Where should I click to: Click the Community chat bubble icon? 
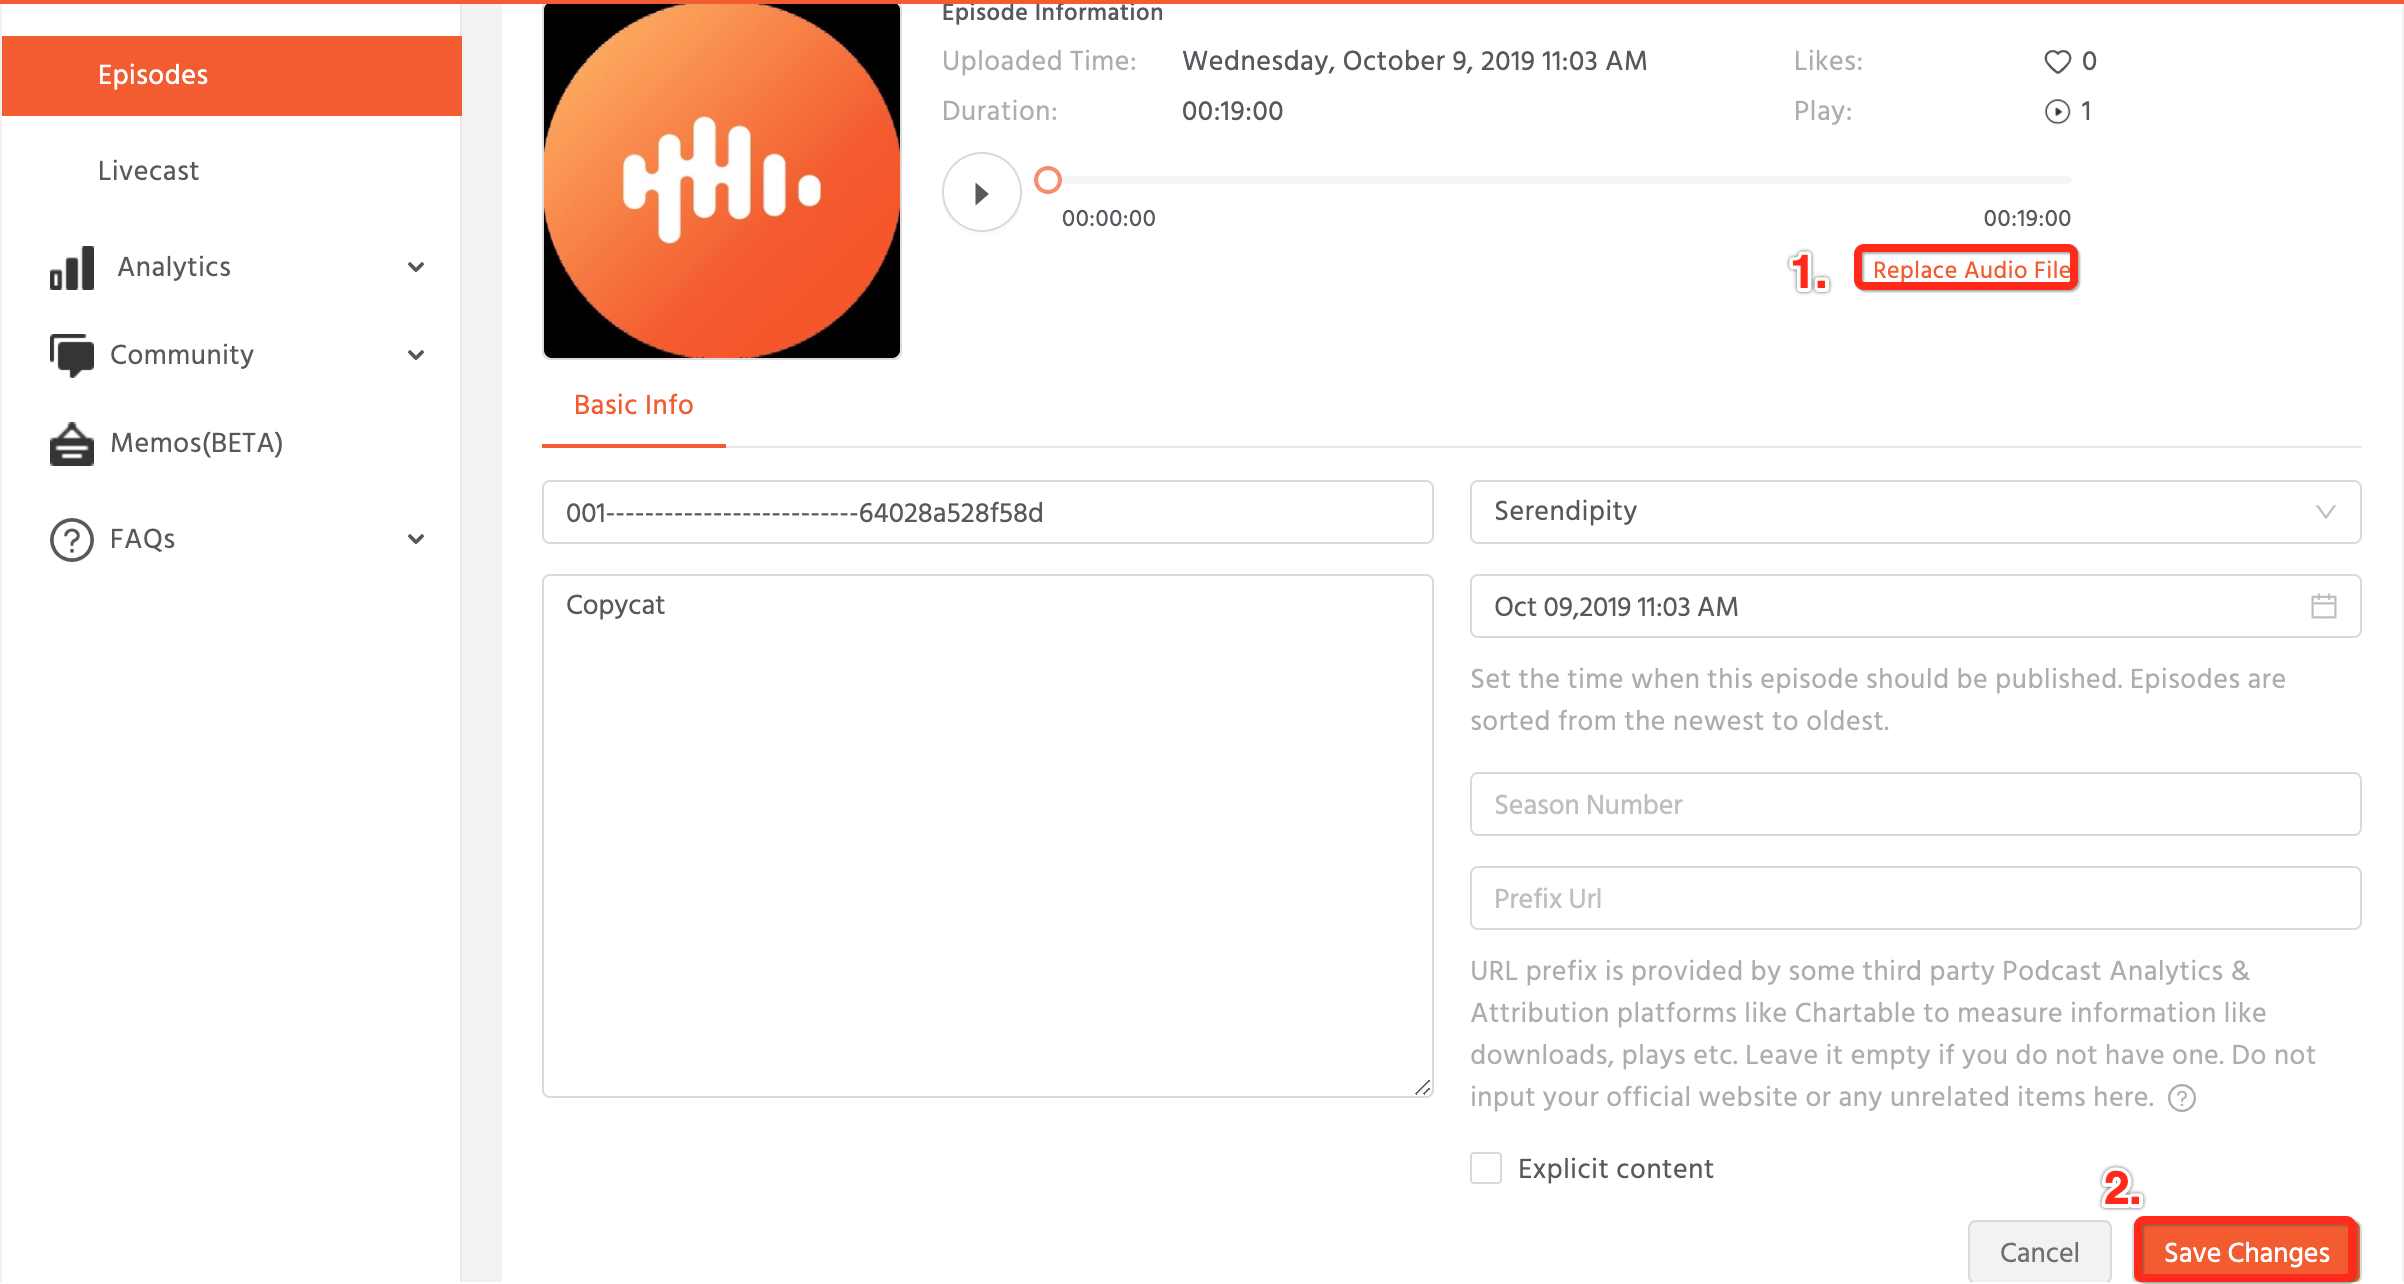click(x=72, y=355)
